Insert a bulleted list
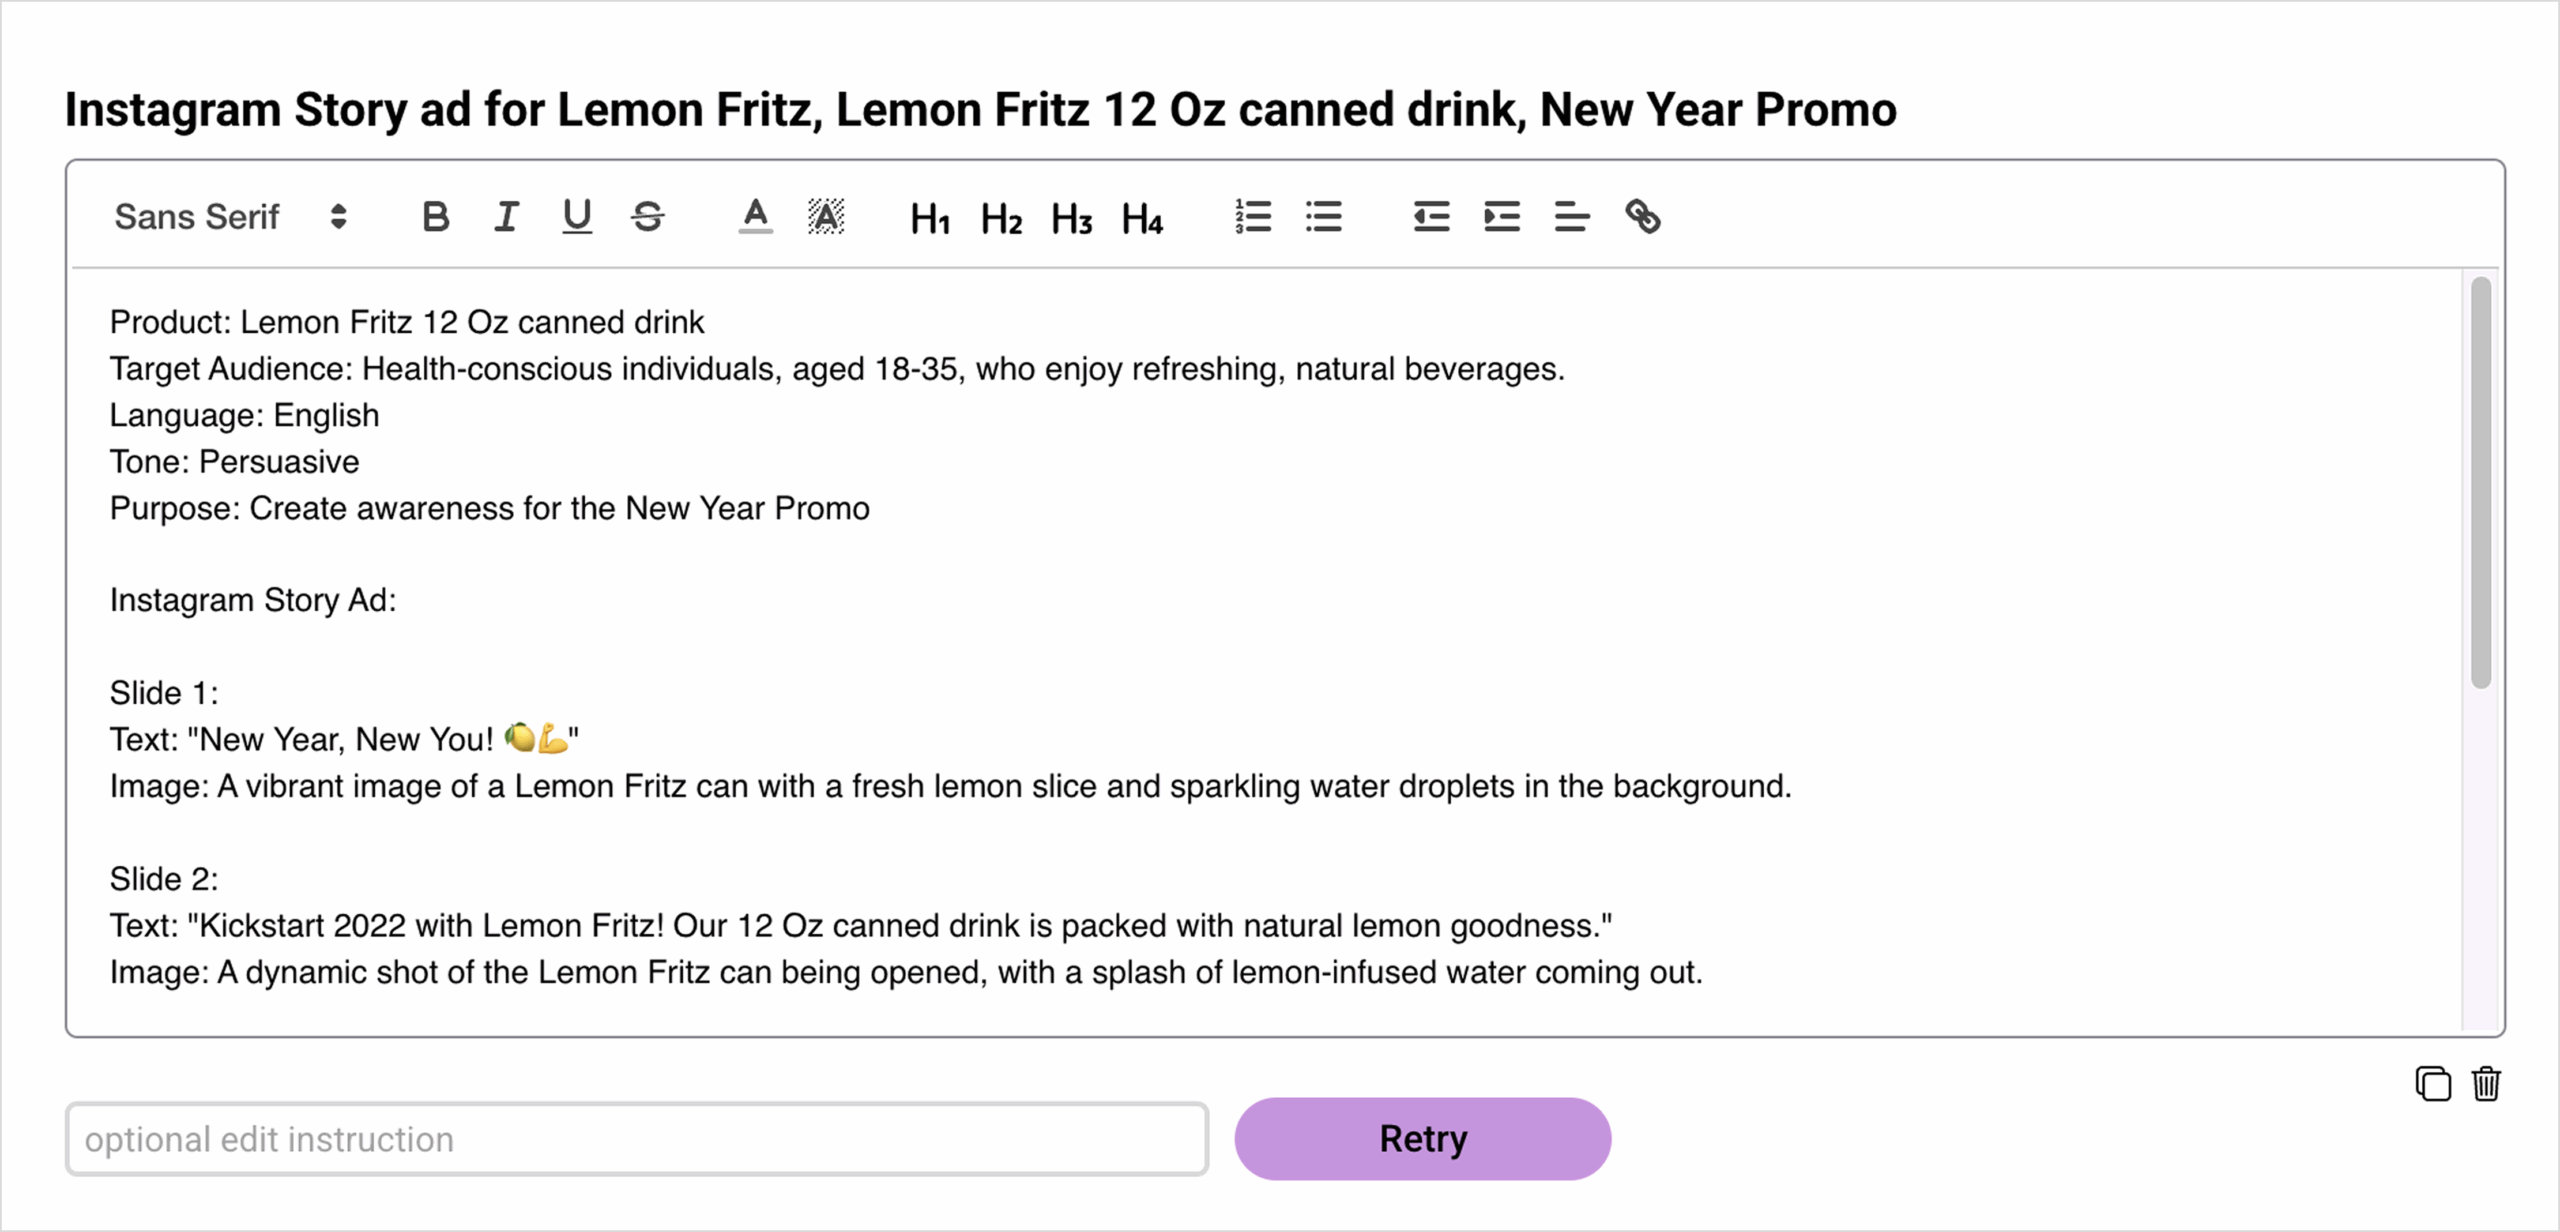This screenshot has width=2560, height=1232. coord(1324,217)
